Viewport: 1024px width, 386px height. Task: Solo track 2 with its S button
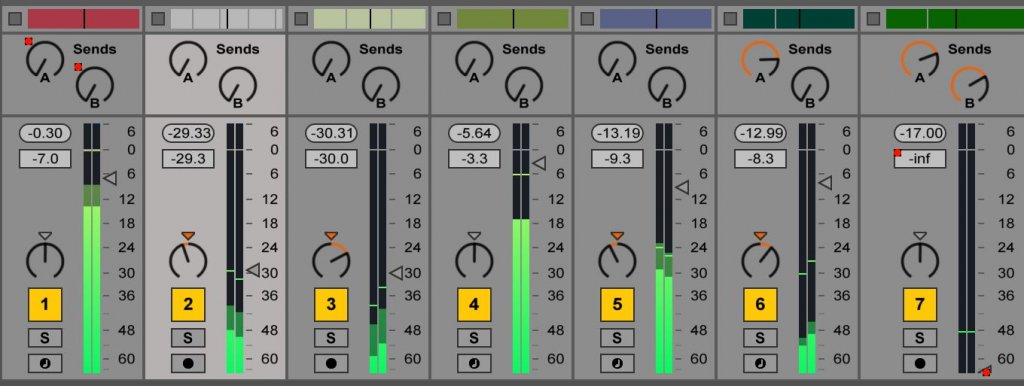[x=188, y=338]
